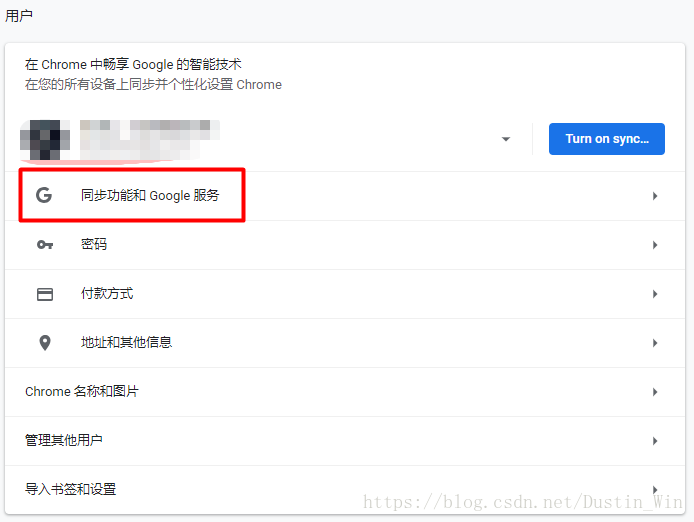
Task: Click the blurred account name text
Action: pos(150,139)
